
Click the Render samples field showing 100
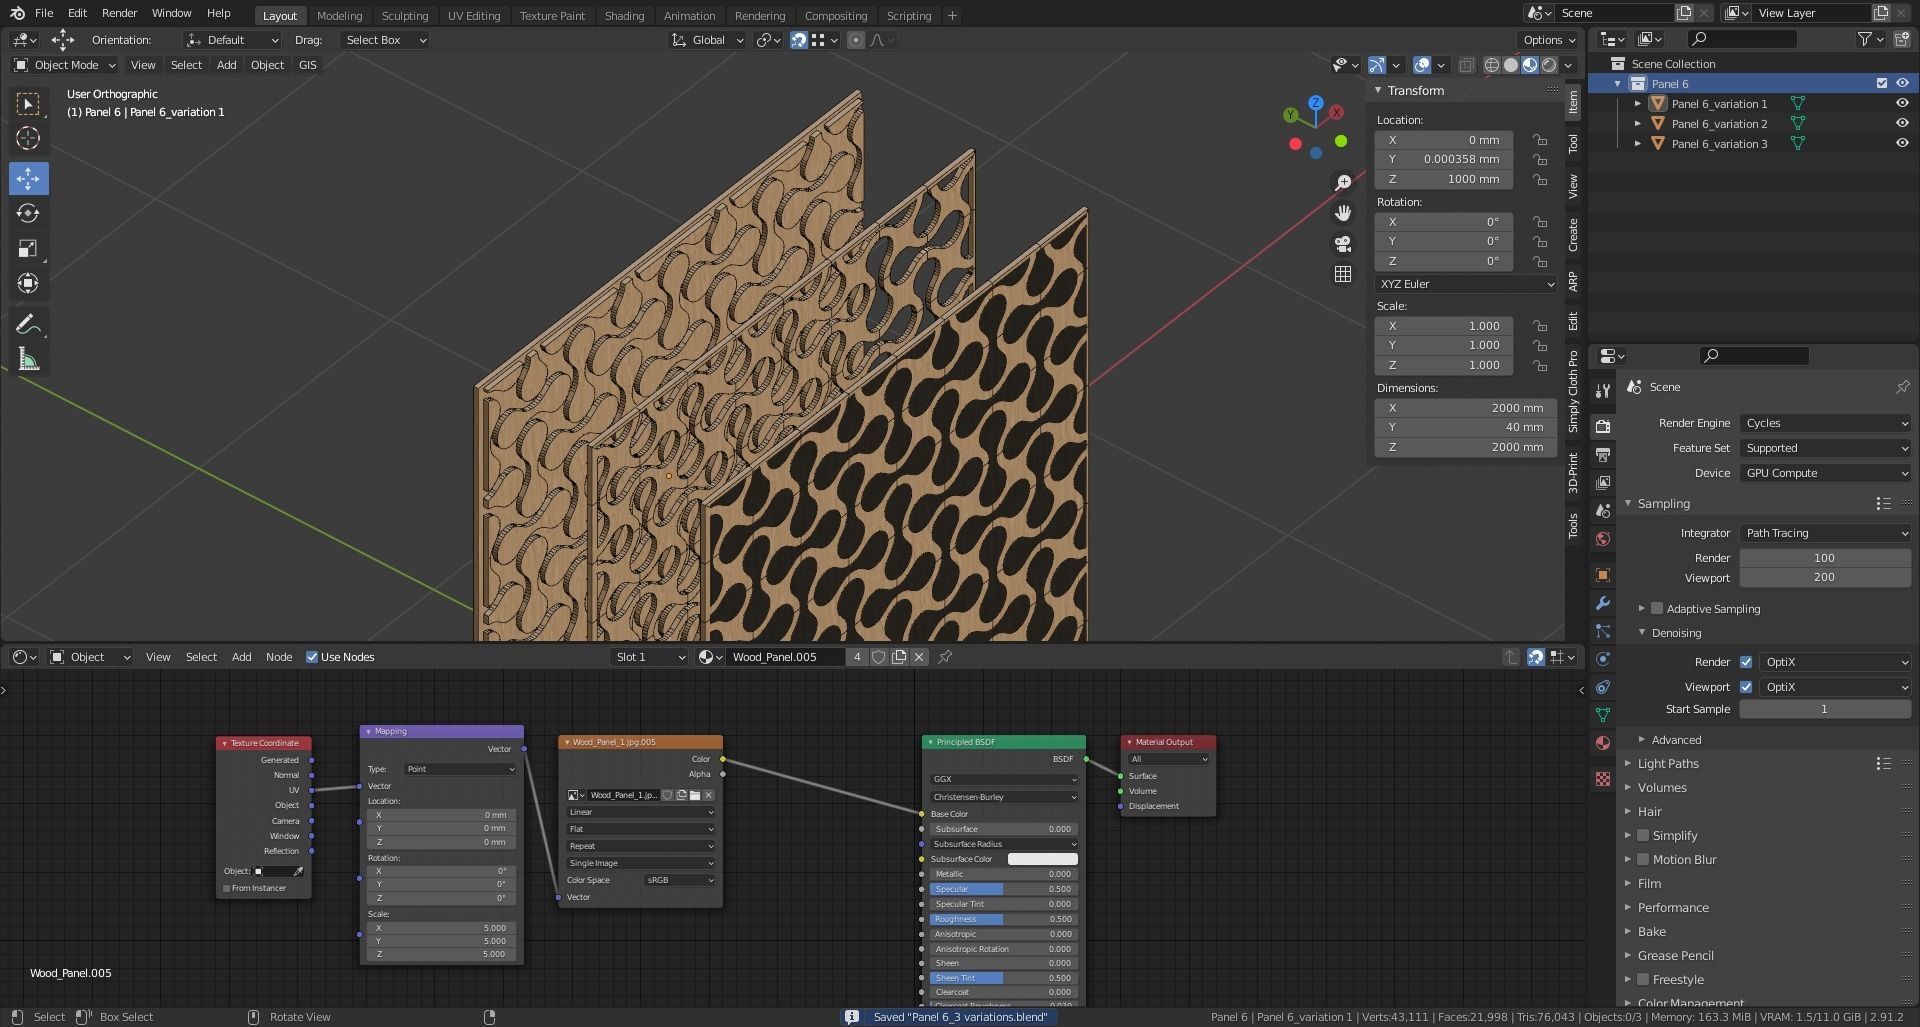click(1825, 558)
